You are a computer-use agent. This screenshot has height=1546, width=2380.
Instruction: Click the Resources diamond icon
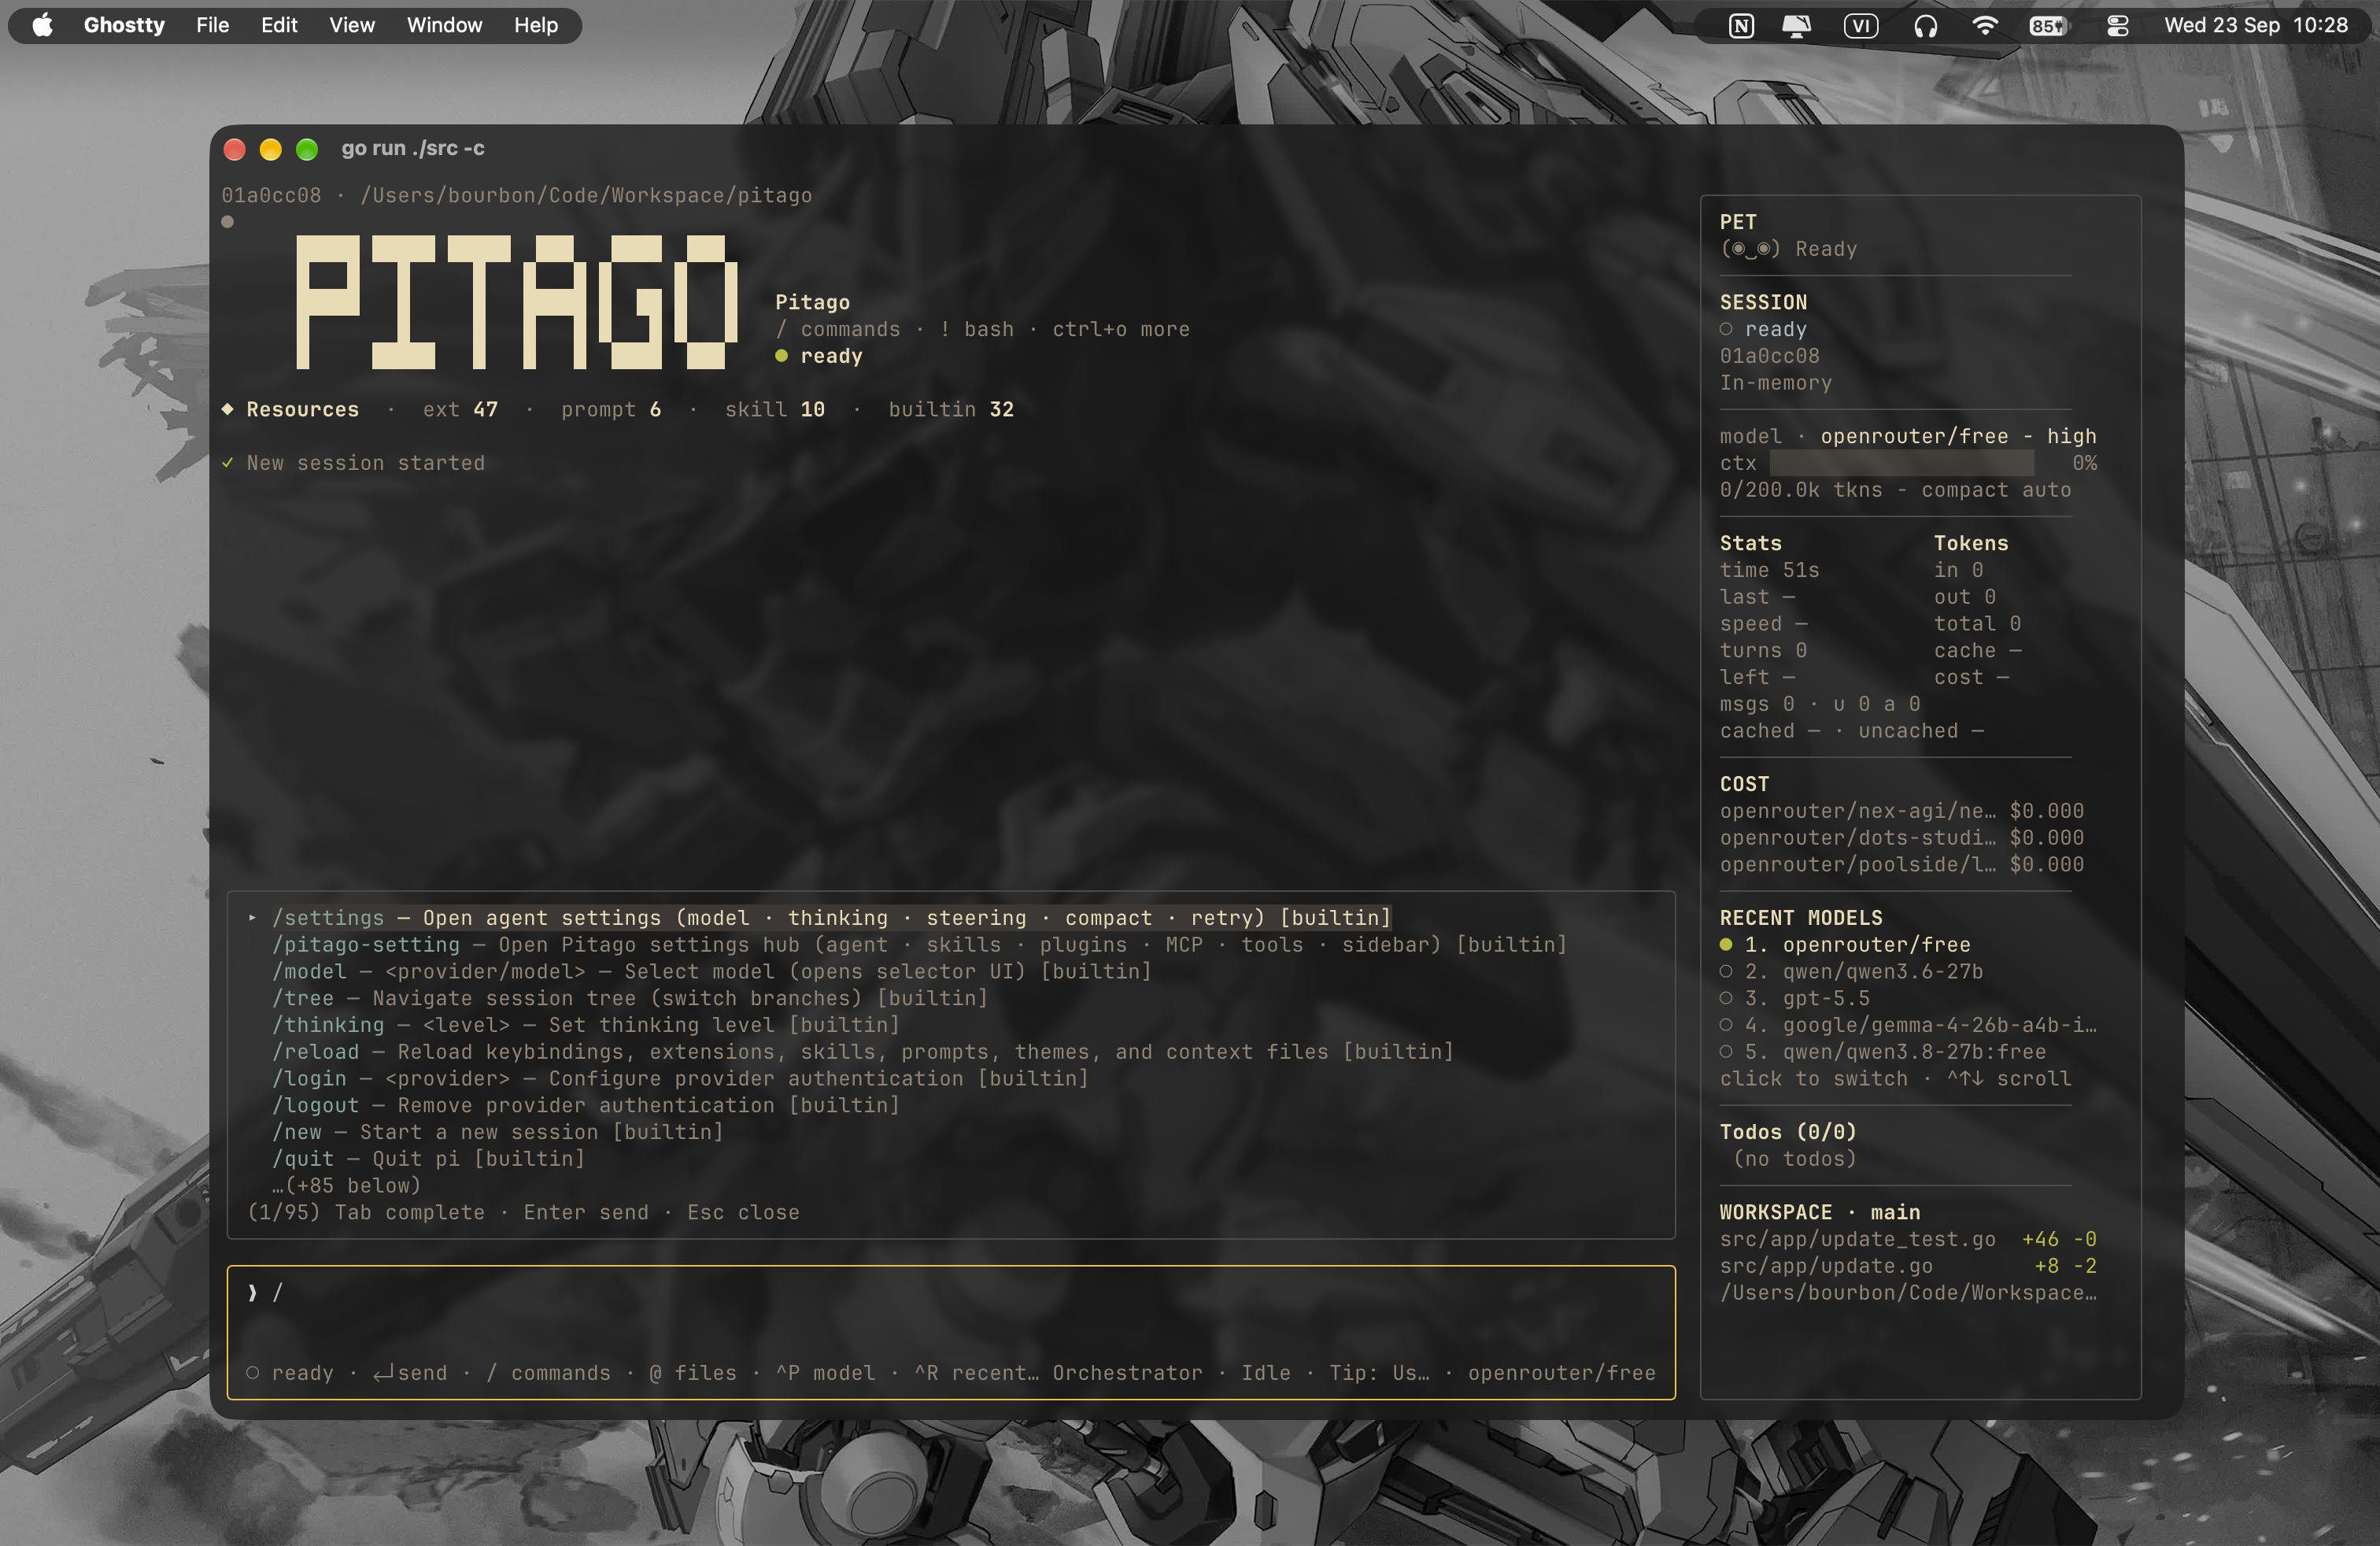coord(228,409)
